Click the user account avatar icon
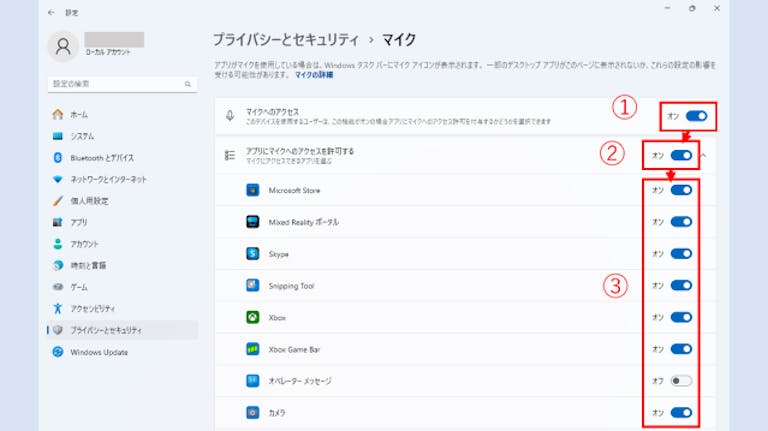Viewport: 768px width, 431px height. pyautogui.click(x=63, y=47)
